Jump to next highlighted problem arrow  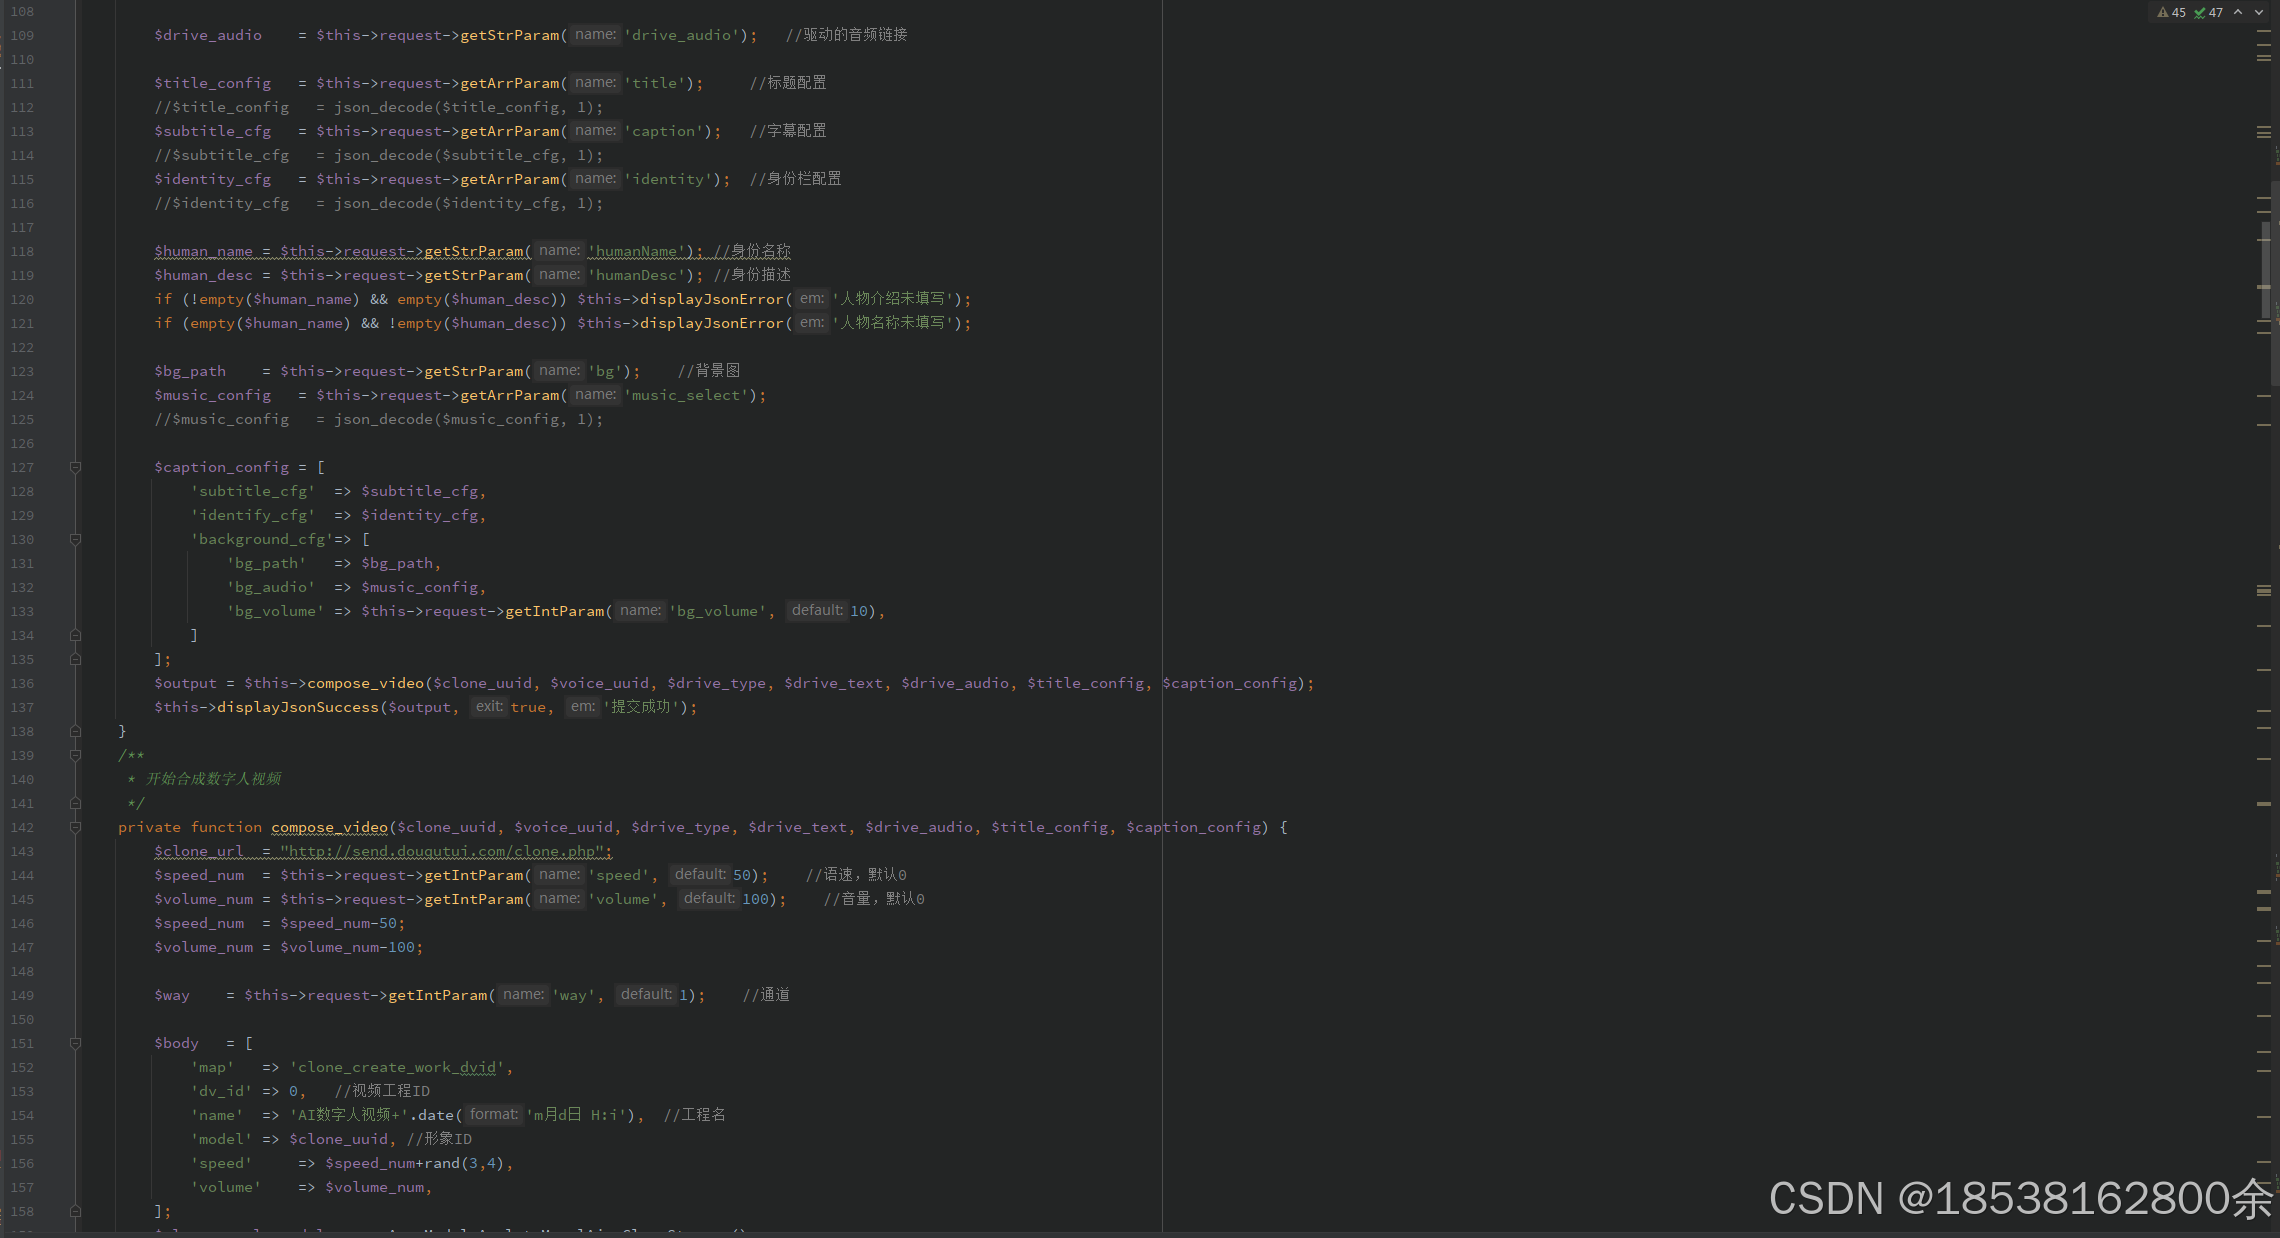(x=2259, y=13)
